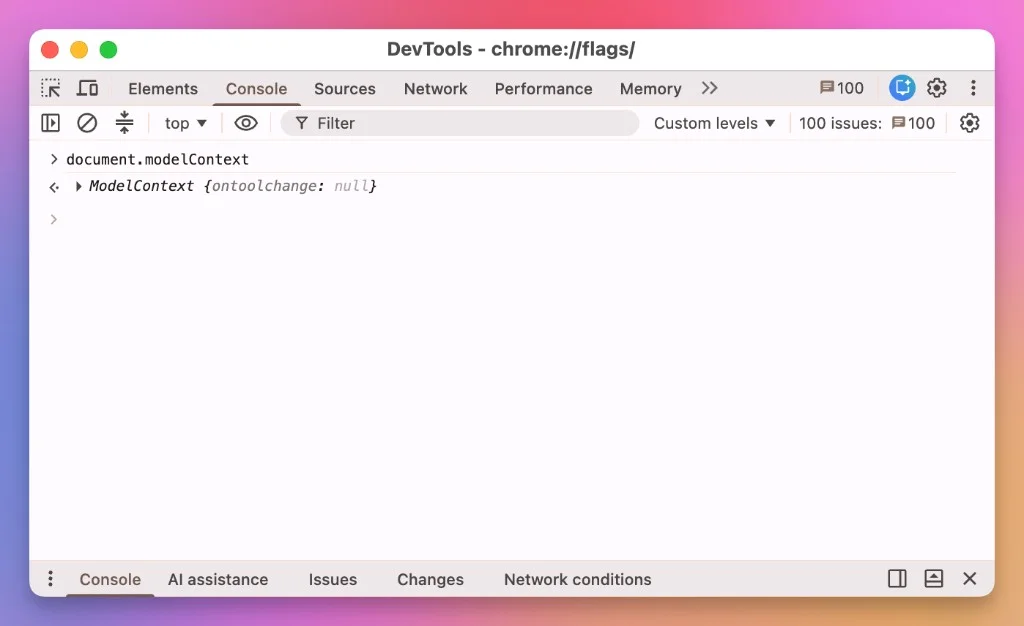Toggle the console sidebar panel icon
1024x626 pixels.
coord(50,123)
